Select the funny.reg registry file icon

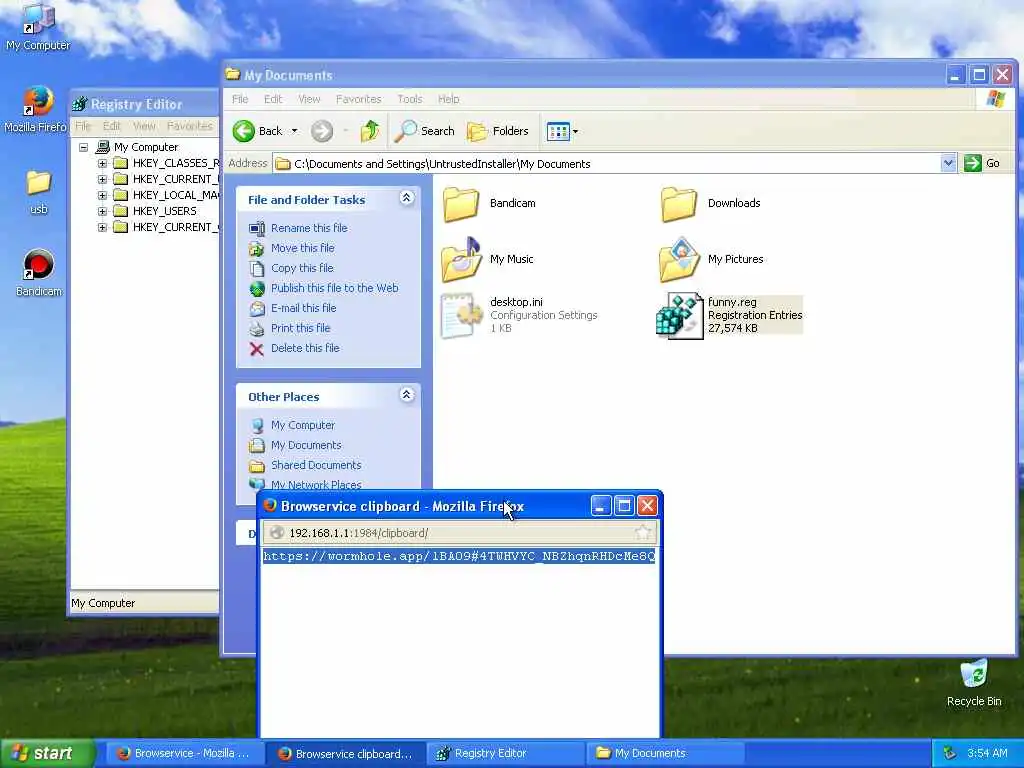679,315
